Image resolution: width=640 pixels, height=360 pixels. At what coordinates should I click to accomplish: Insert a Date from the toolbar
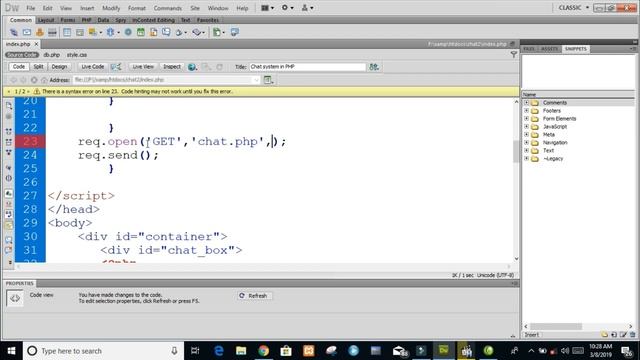pos(141,32)
